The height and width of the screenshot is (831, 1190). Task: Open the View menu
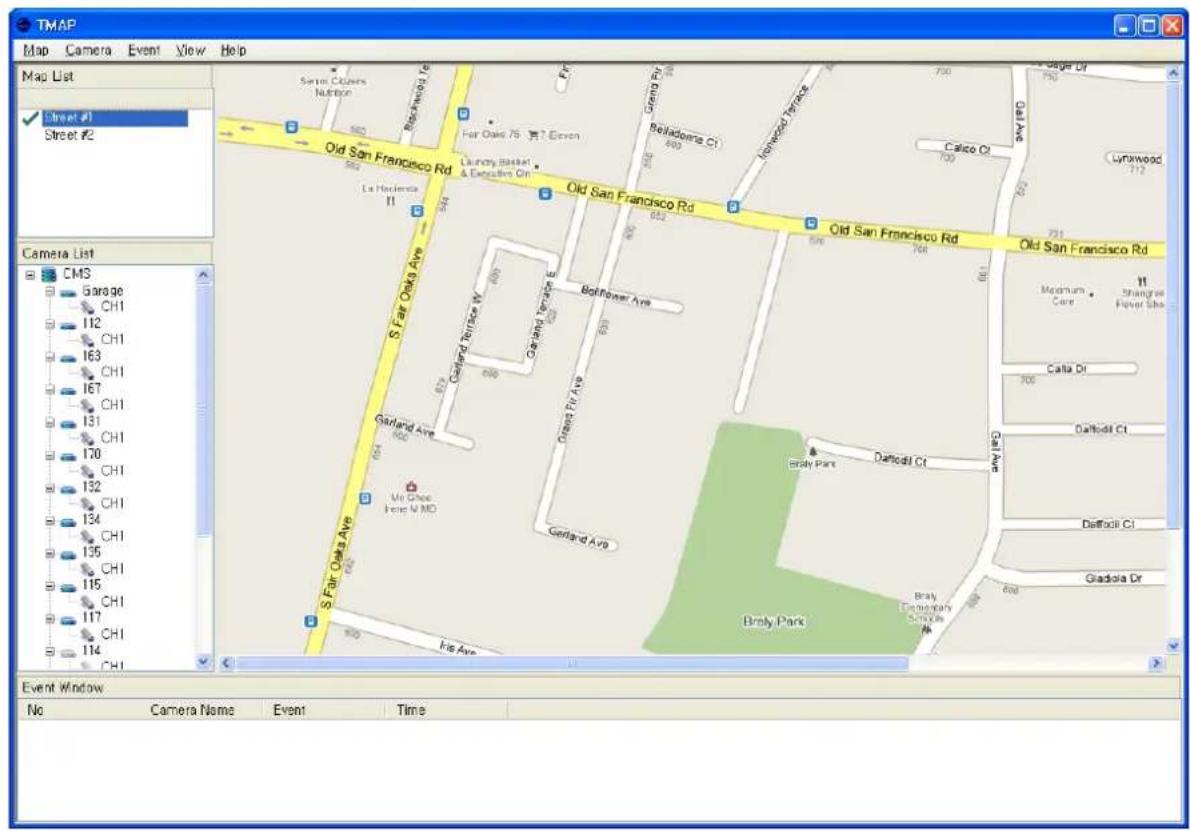pos(190,50)
